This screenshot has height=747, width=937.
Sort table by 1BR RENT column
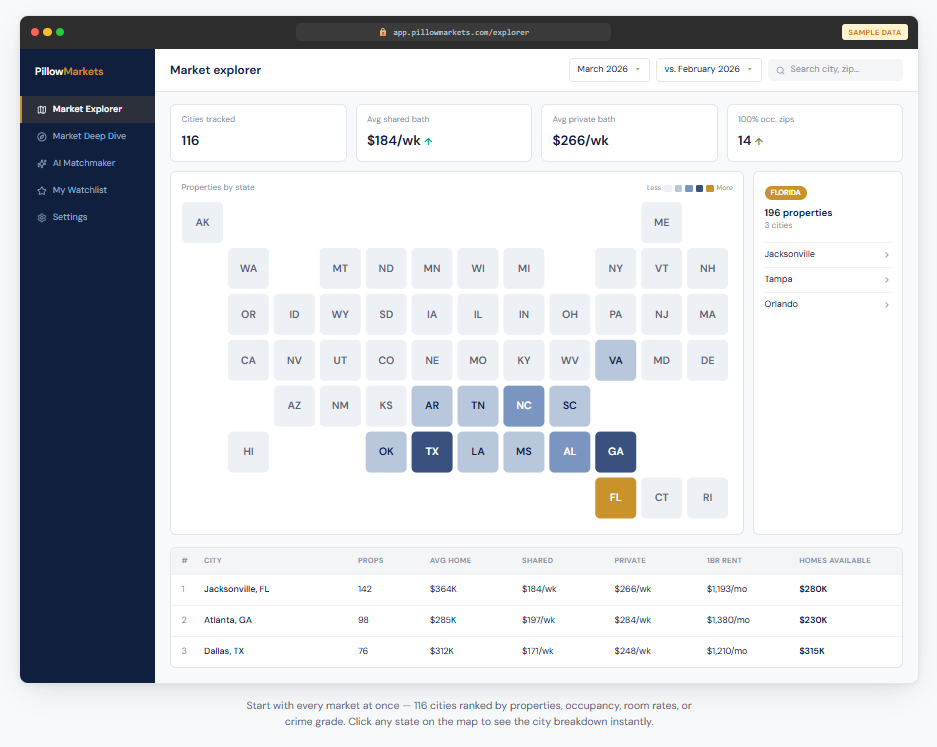click(724, 561)
